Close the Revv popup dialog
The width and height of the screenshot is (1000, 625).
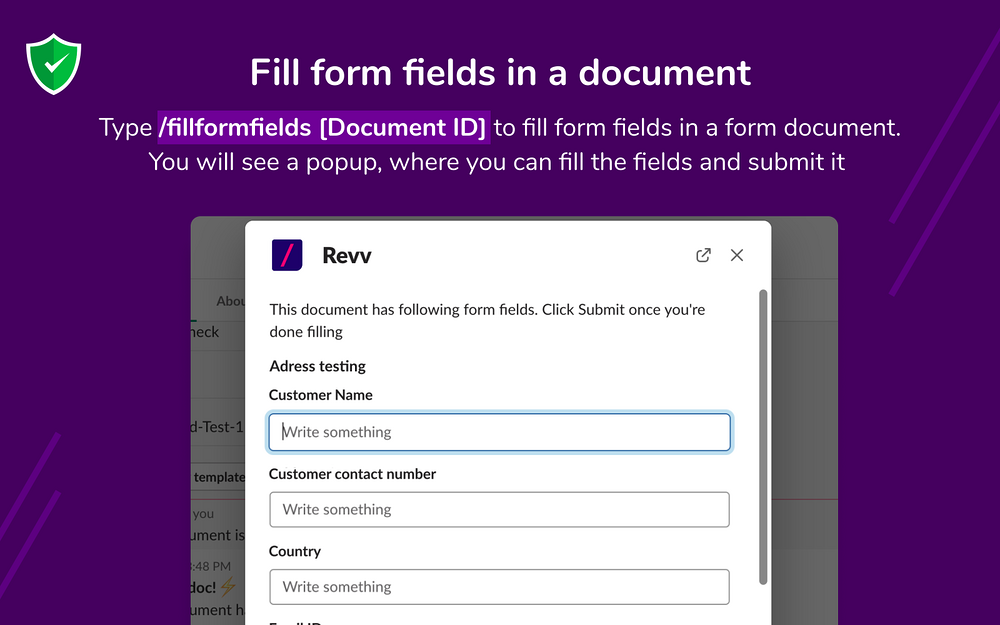[737, 255]
